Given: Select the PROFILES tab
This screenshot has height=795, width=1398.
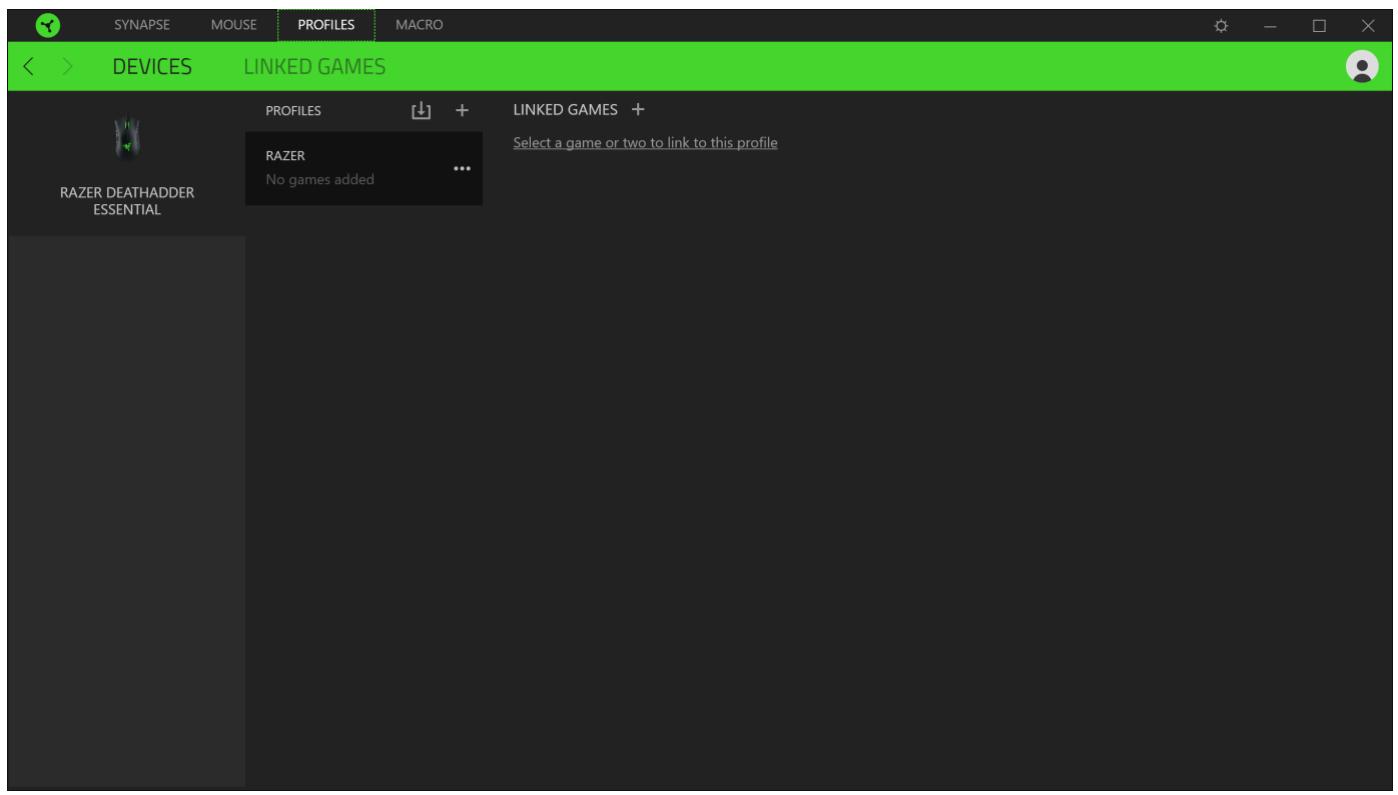Looking at the screenshot, I should pos(326,23).
